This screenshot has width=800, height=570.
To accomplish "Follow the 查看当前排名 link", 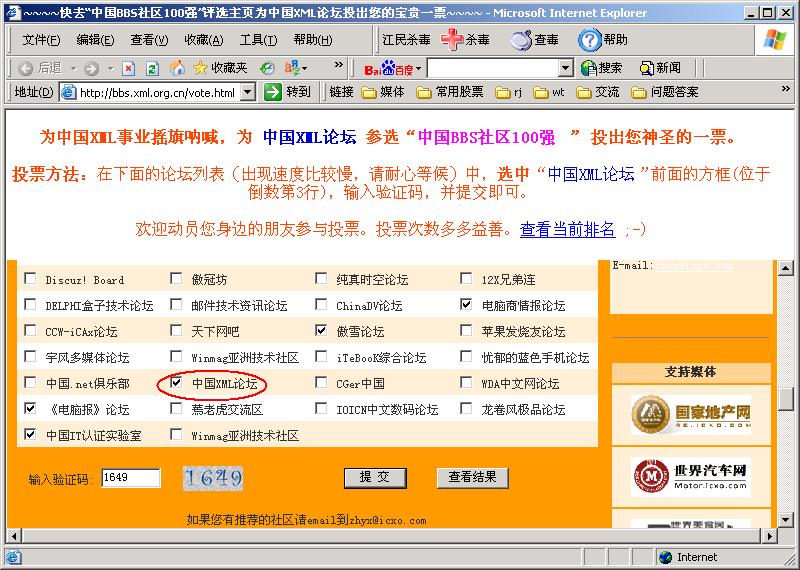I will (x=567, y=229).
